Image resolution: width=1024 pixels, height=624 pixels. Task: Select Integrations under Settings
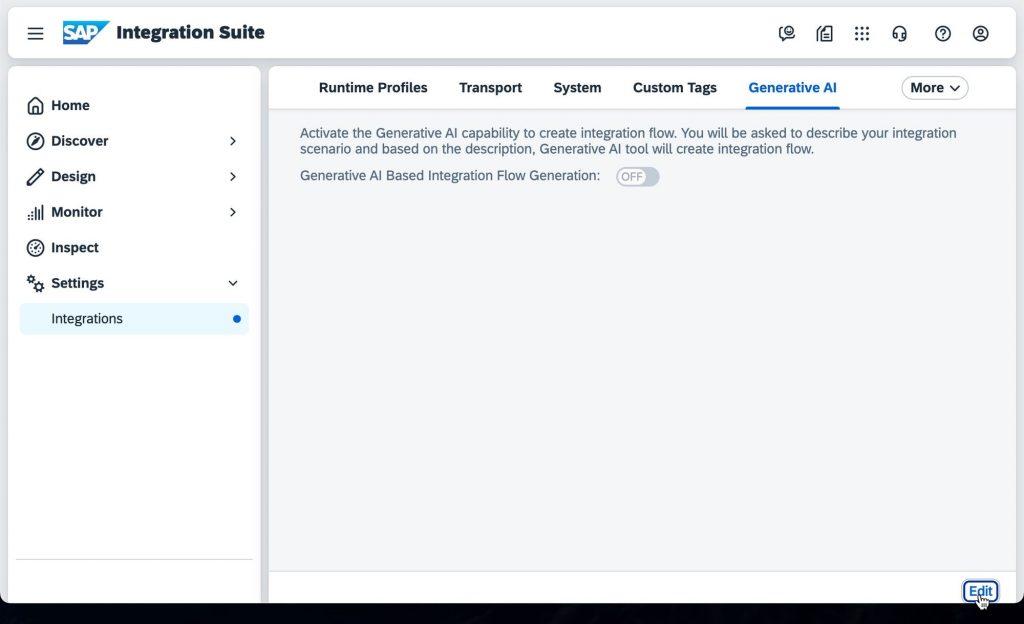134,319
